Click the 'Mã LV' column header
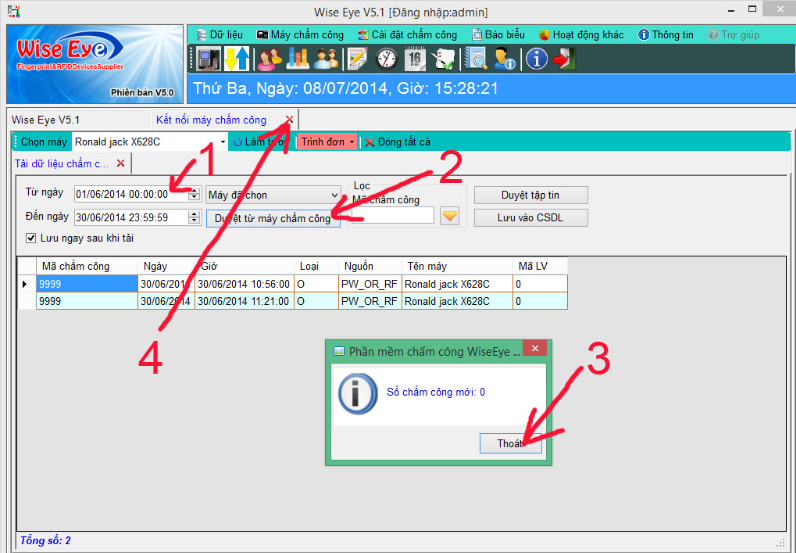The image size is (796, 553). coord(540,266)
